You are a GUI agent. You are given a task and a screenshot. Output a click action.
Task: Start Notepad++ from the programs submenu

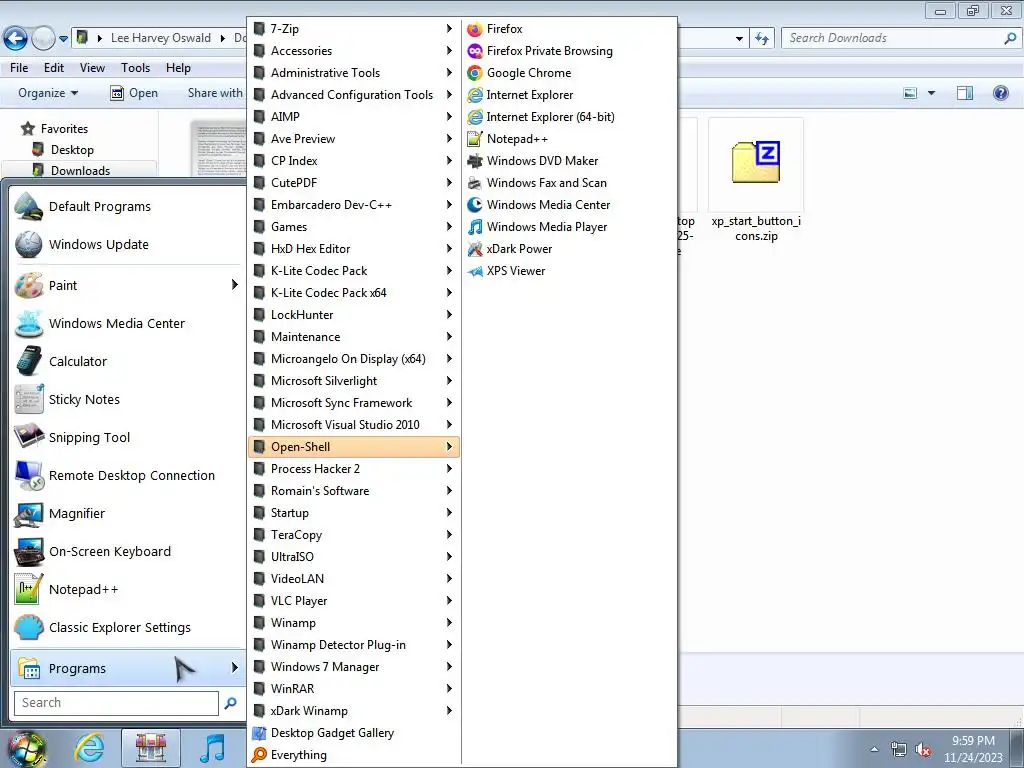(507, 139)
